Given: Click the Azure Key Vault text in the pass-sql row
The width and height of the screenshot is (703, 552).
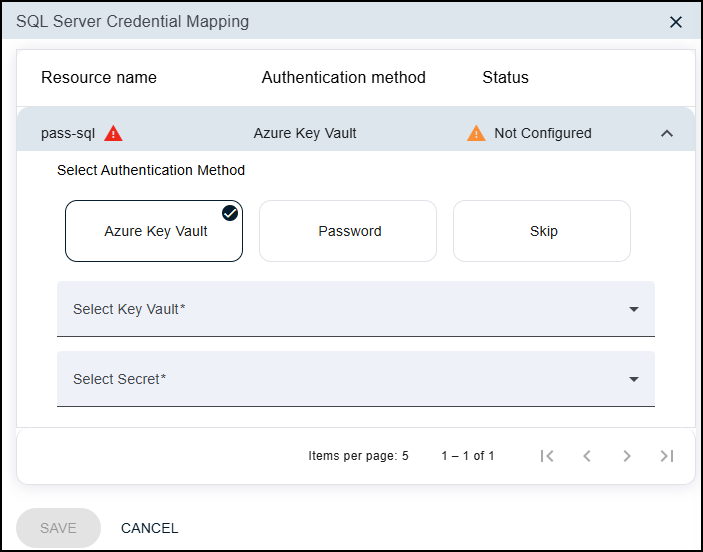Looking at the screenshot, I should (305, 133).
